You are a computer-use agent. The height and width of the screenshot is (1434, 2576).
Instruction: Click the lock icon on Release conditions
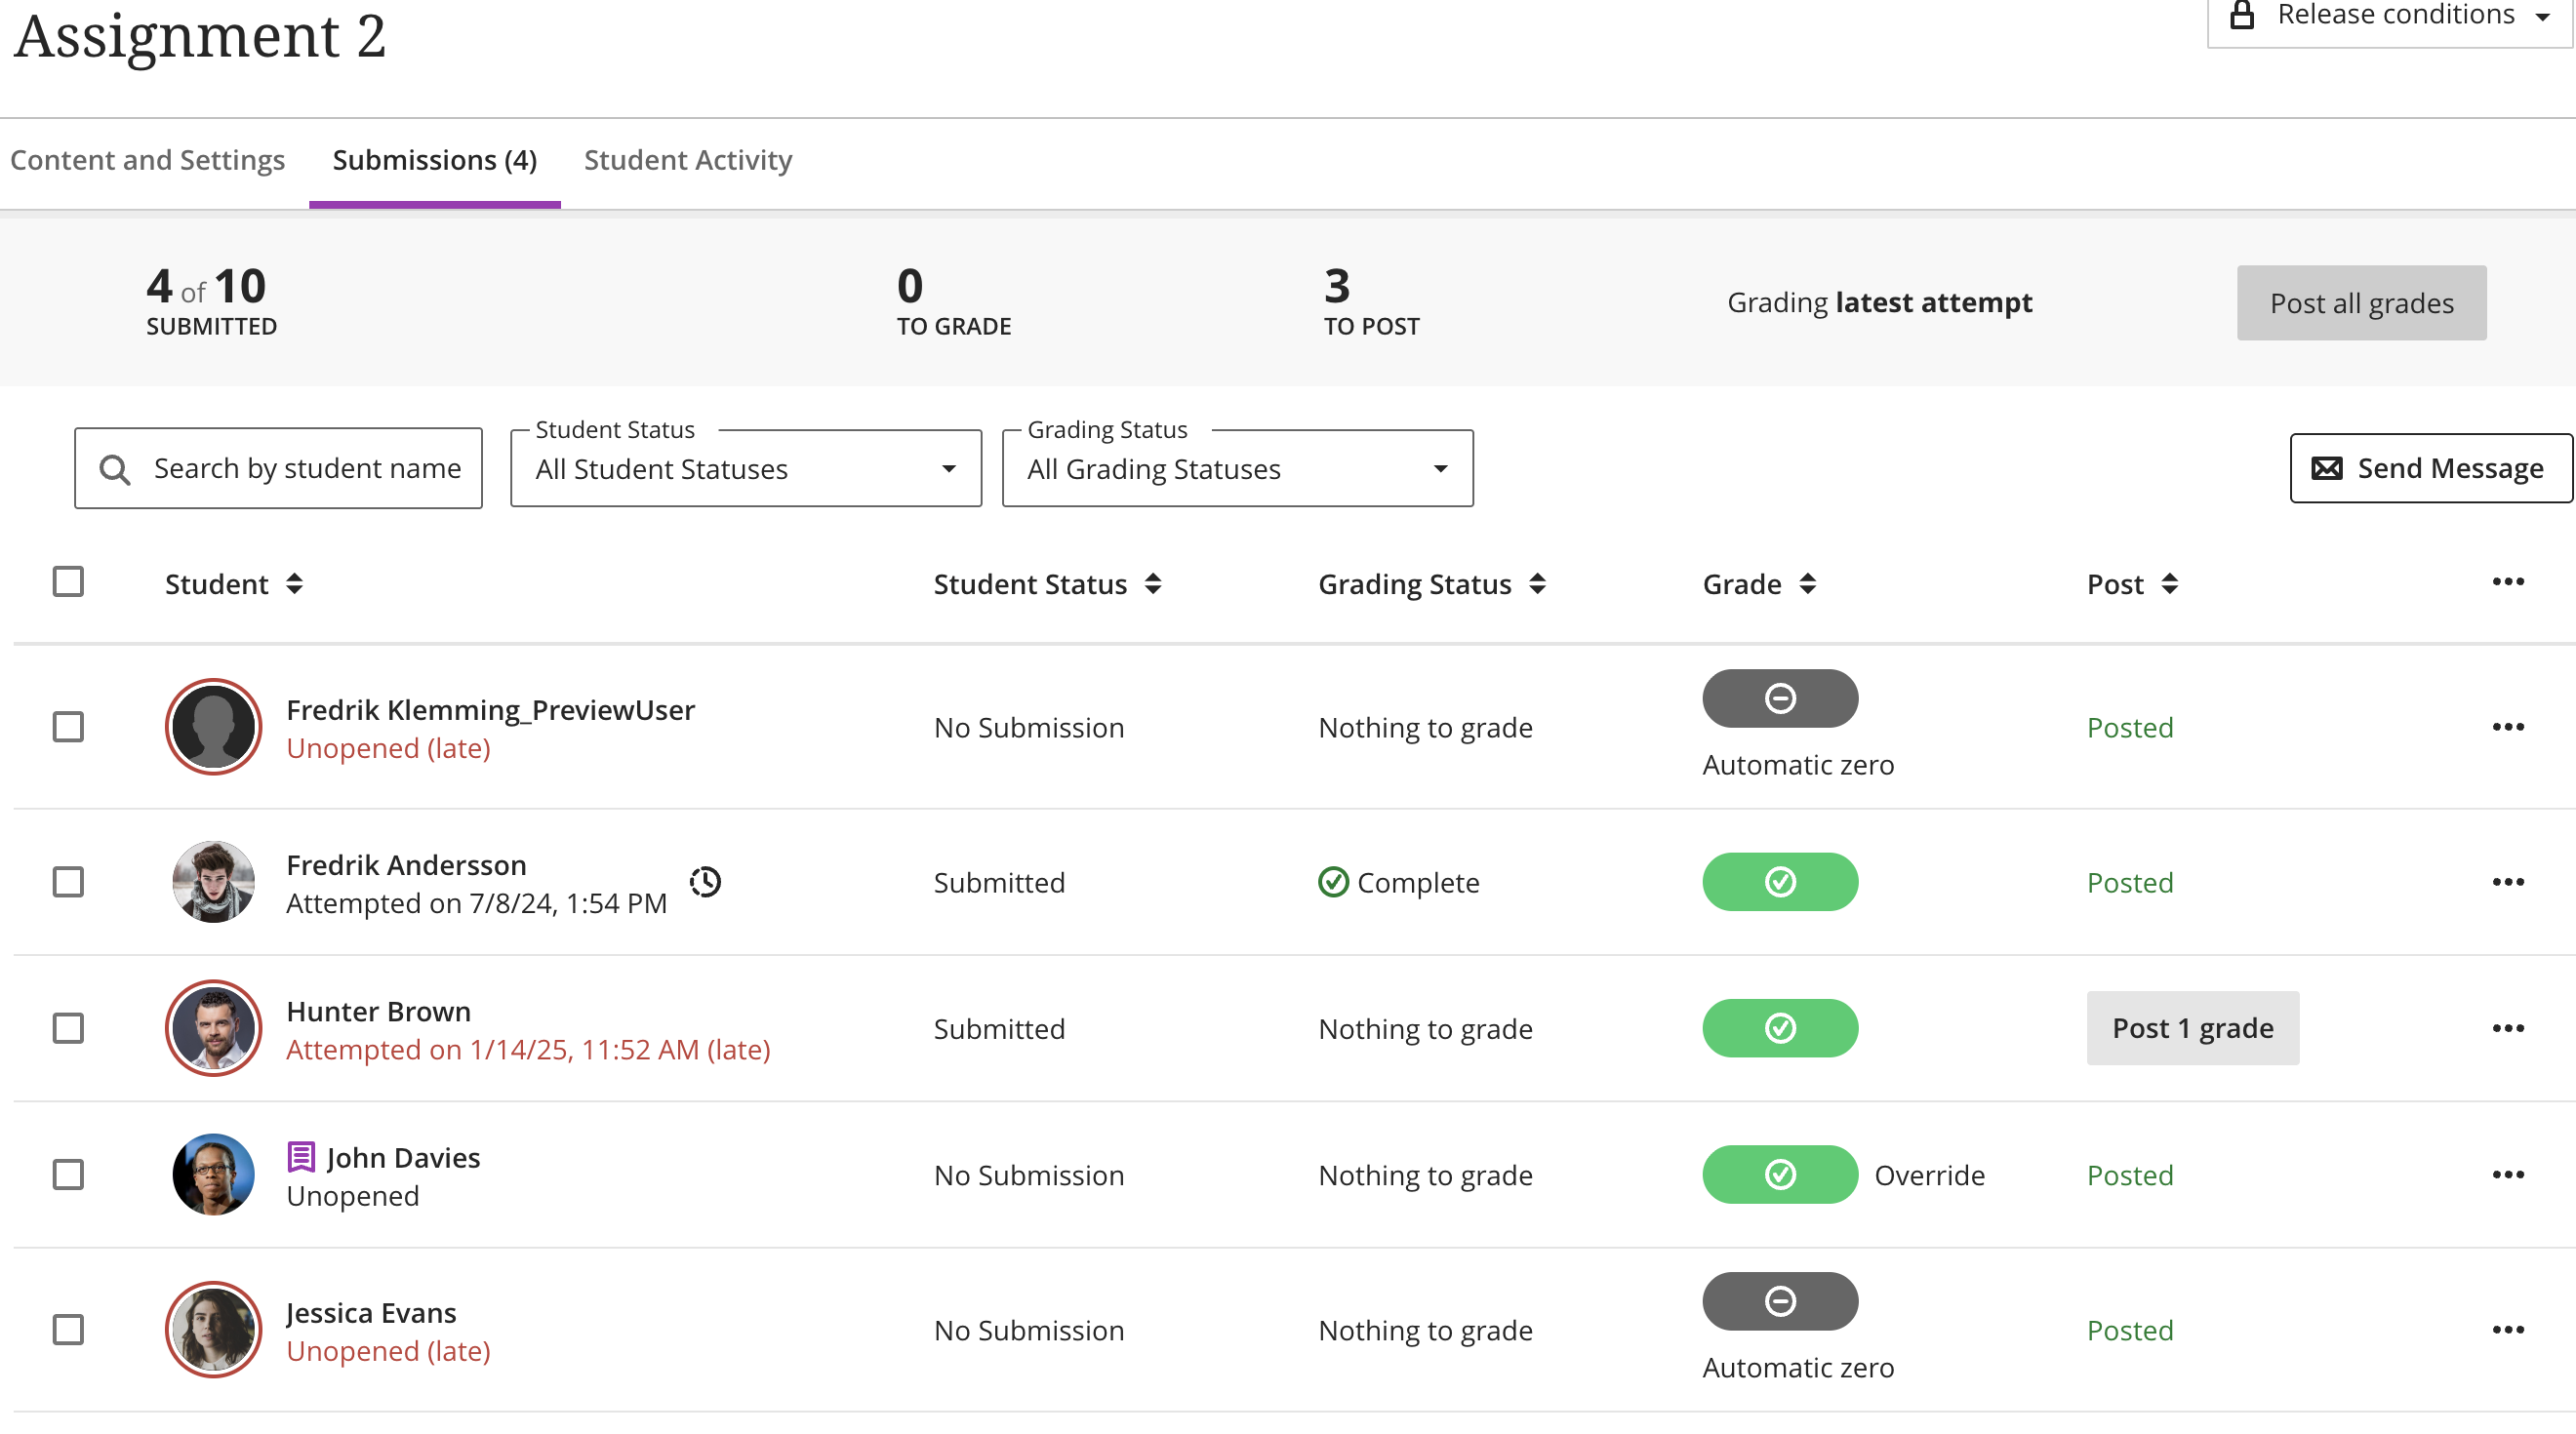click(x=2243, y=13)
